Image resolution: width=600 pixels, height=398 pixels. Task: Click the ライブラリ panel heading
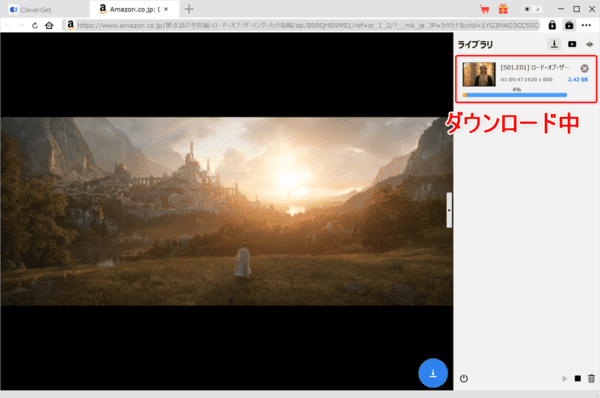point(475,45)
